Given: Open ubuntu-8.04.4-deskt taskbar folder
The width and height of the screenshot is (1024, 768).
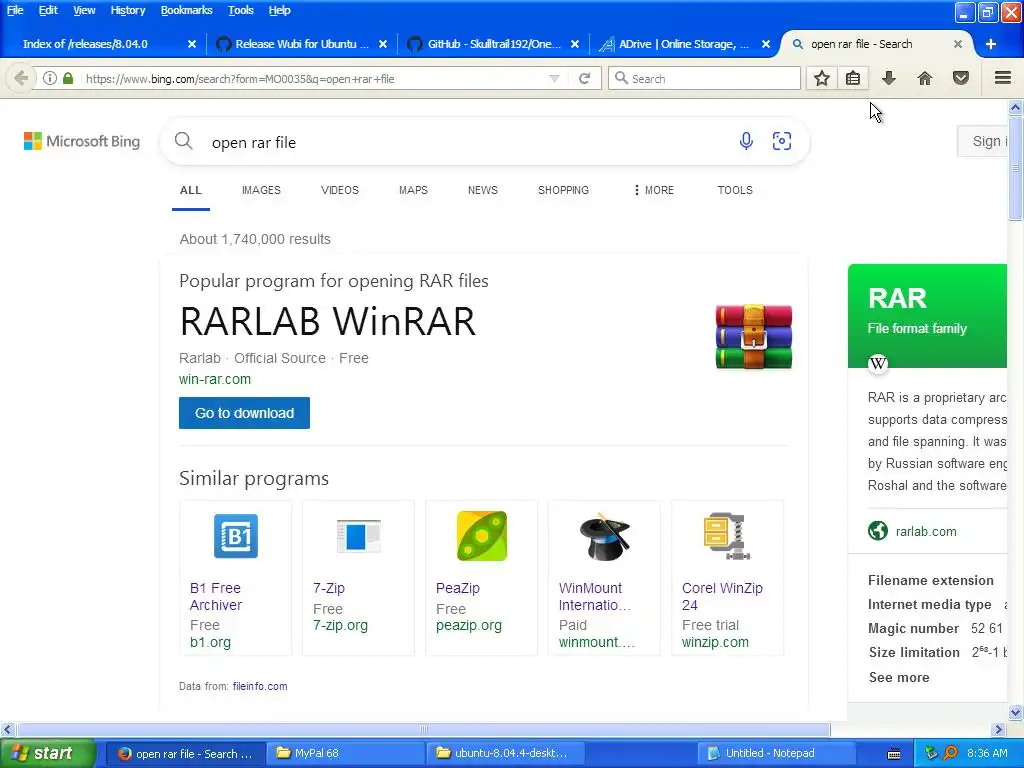Looking at the screenshot, I should 504,753.
